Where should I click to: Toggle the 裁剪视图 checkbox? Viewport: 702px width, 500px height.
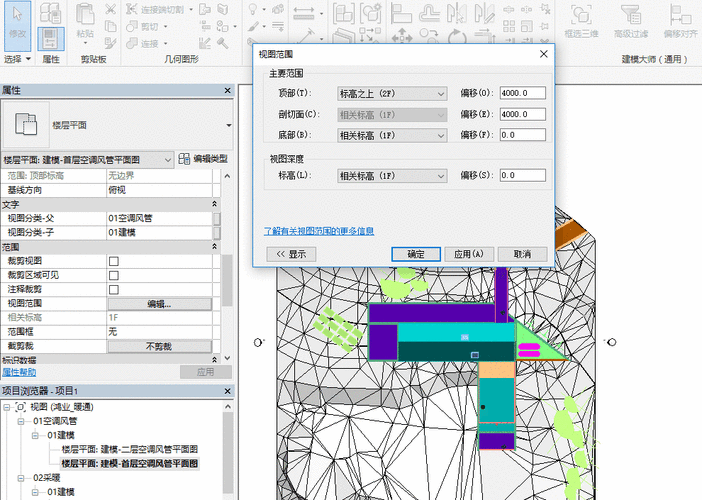[114, 261]
